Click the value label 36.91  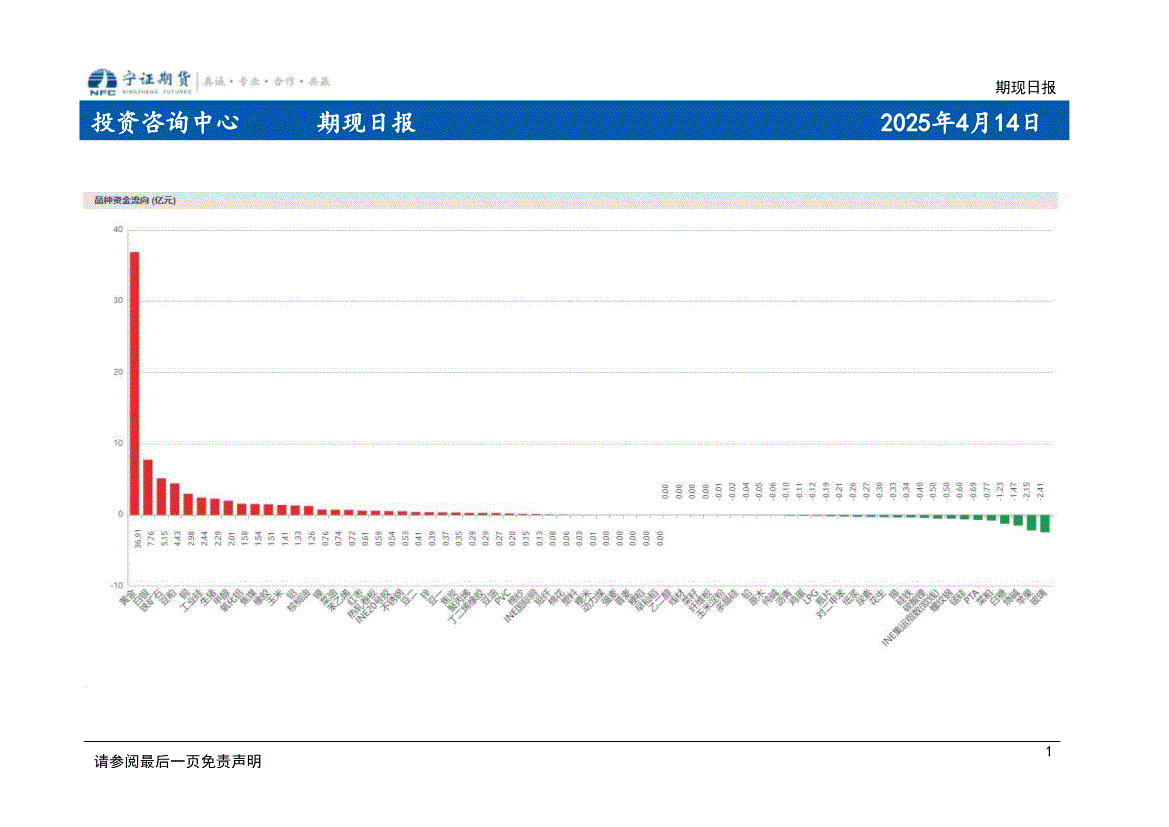tap(138, 539)
